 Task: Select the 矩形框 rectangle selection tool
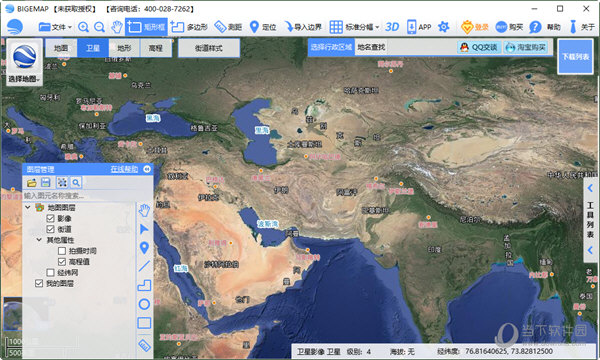click(146, 27)
